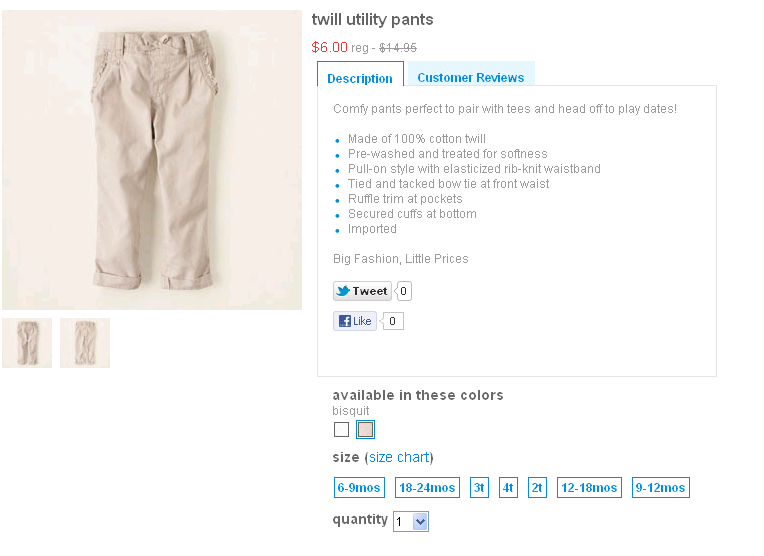Viewport: 764px width, 556px height.
Task: Select the bisquit beige color swatch
Action: coord(366,430)
